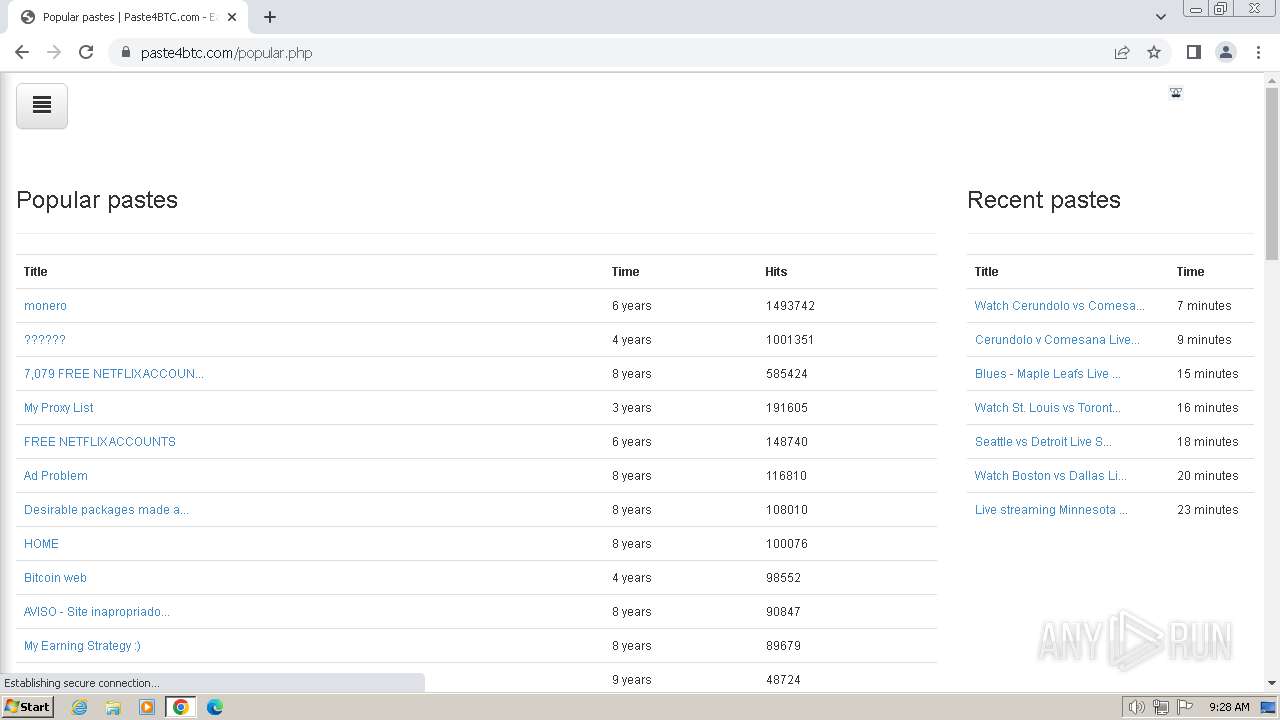Viewport: 1280px width, 720px height.
Task: Expand tab search dropdown arrow
Action: pos(1161,16)
